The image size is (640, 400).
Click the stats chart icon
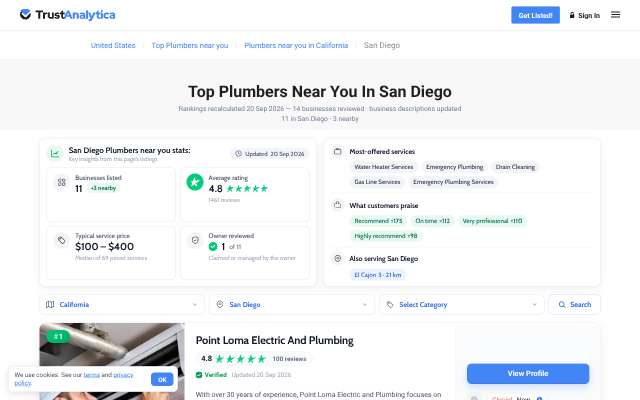click(55, 154)
